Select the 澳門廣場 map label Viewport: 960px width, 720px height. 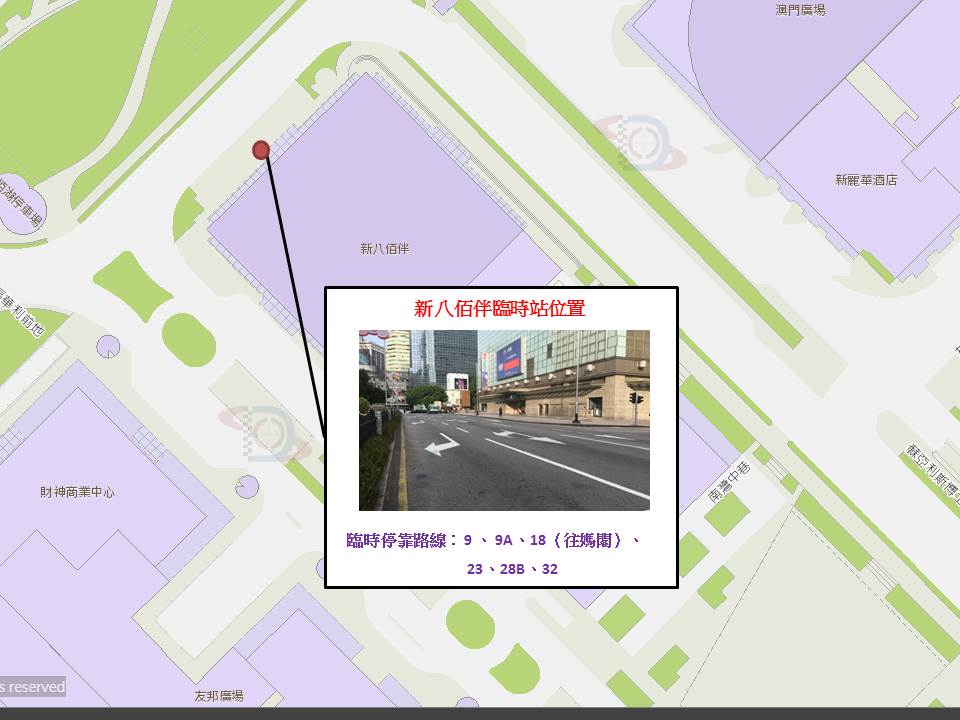coord(800,10)
